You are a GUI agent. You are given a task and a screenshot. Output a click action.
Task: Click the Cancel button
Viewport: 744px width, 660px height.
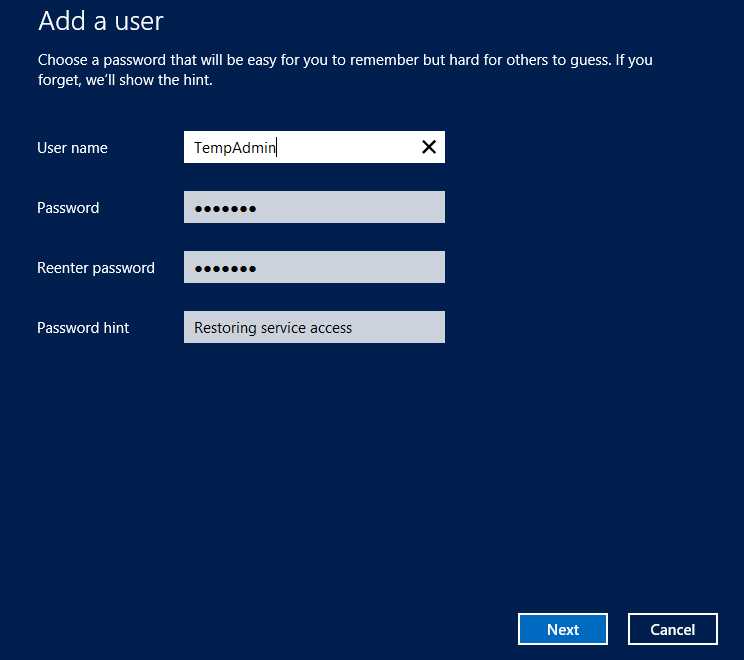click(672, 629)
